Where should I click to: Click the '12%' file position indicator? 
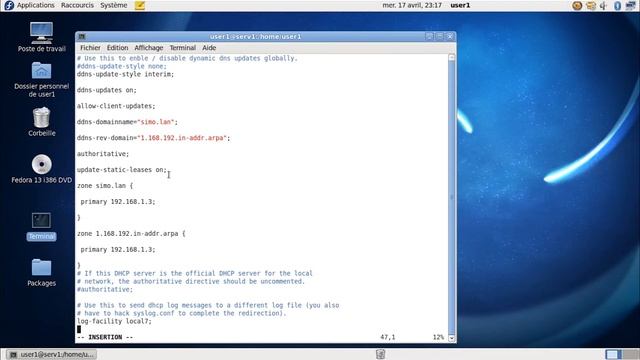[x=438, y=337]
